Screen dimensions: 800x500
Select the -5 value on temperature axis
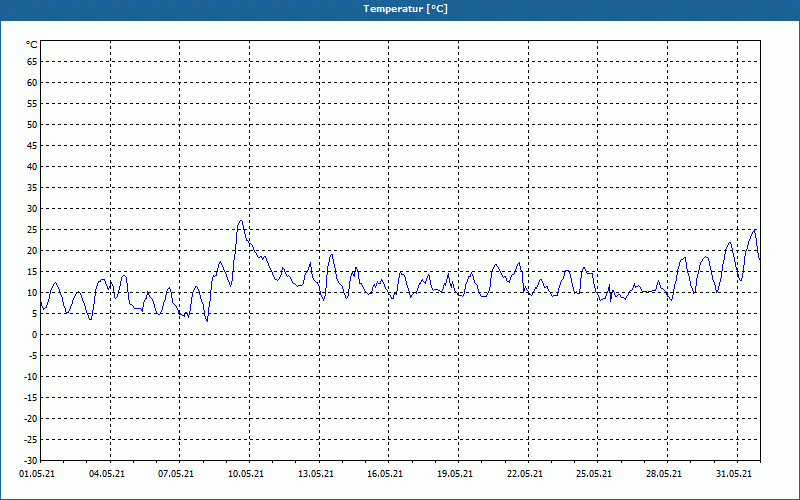(x=33, y=356)
